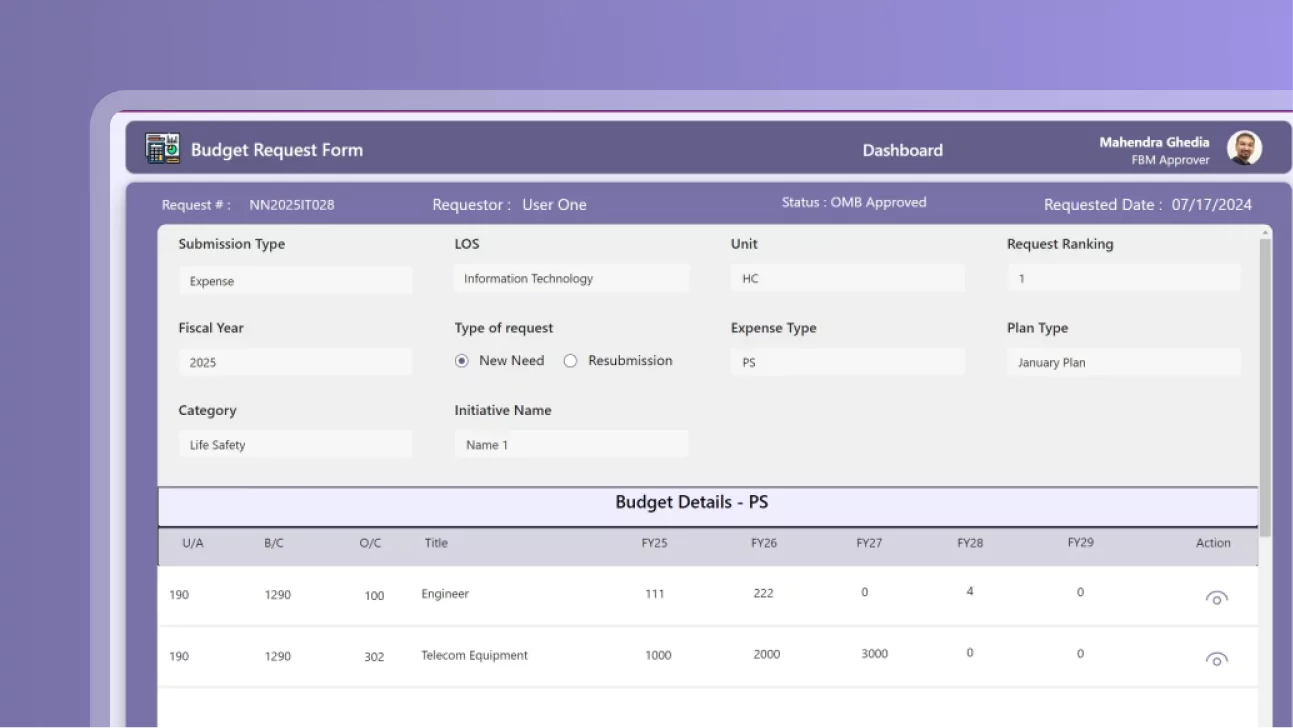Go to the Dashboard
This screenshot has width=1293, height=728.
(902, 150)
